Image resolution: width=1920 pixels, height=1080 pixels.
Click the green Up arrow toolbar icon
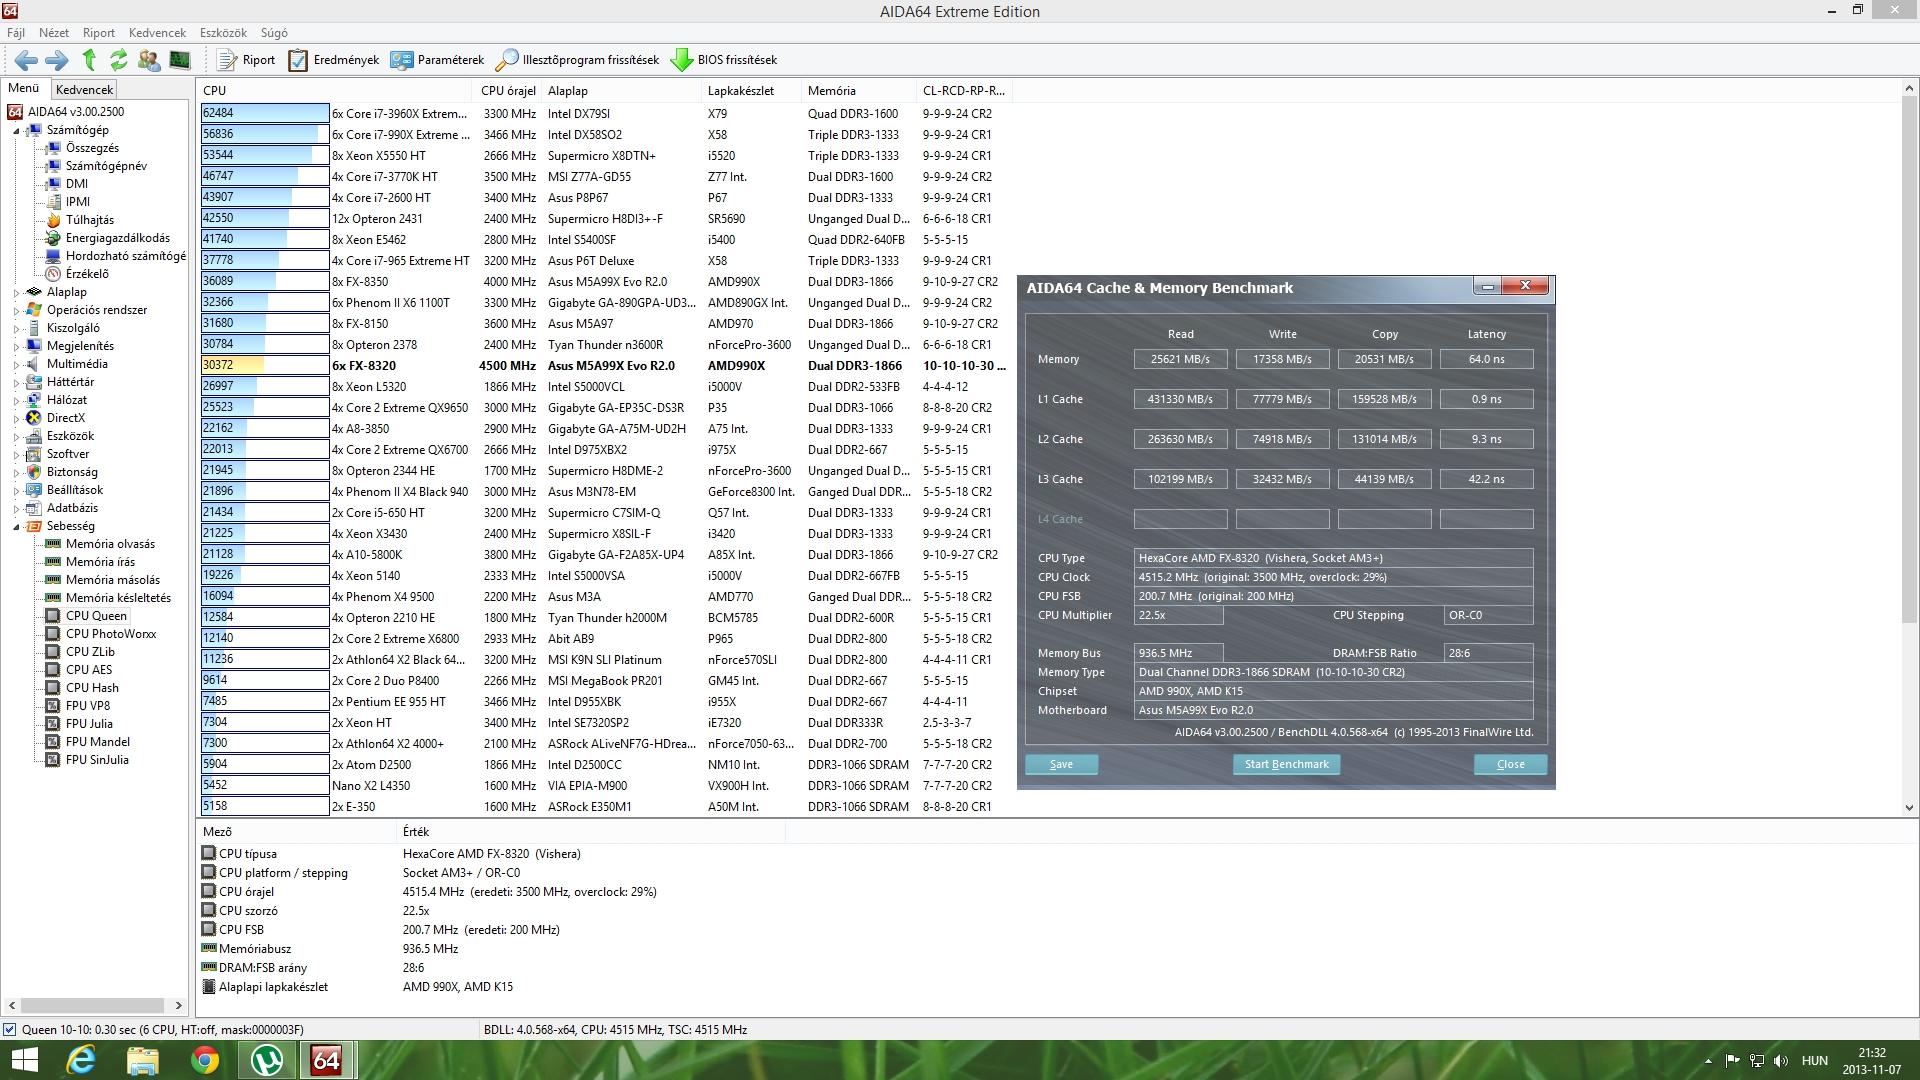pos(89,60)
